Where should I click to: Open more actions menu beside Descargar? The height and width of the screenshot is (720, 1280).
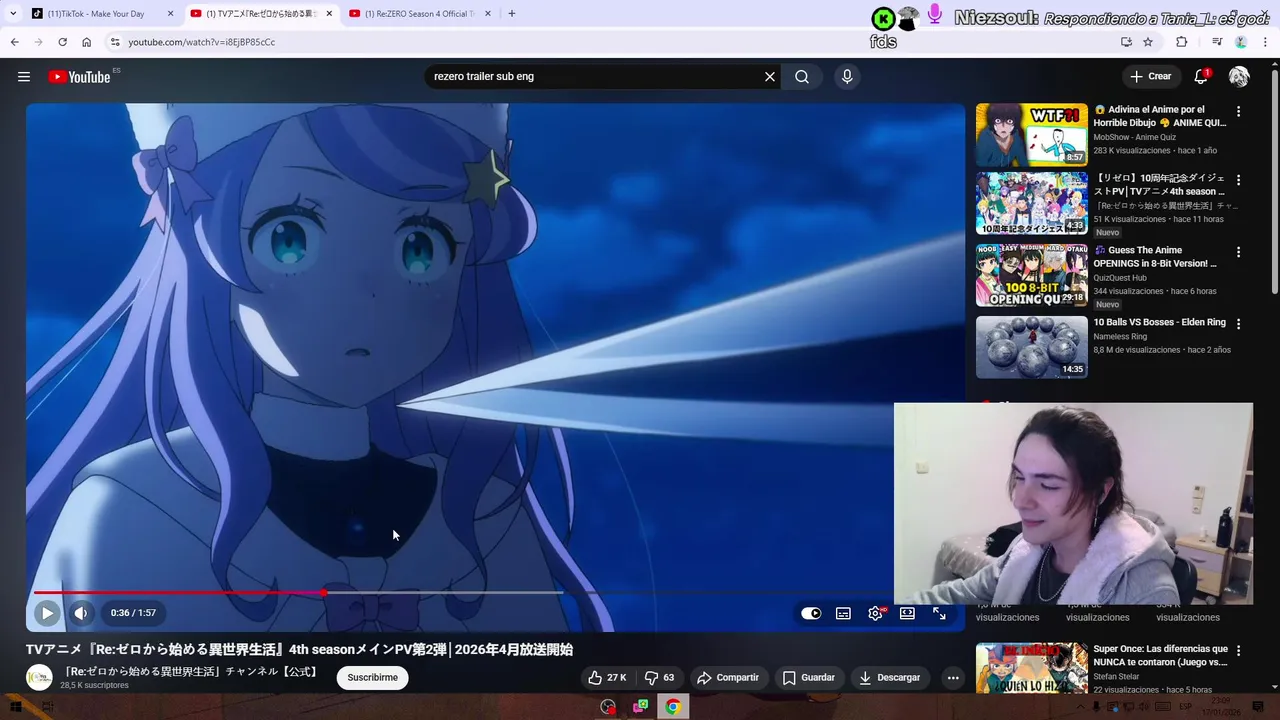(x=953, y=678)
